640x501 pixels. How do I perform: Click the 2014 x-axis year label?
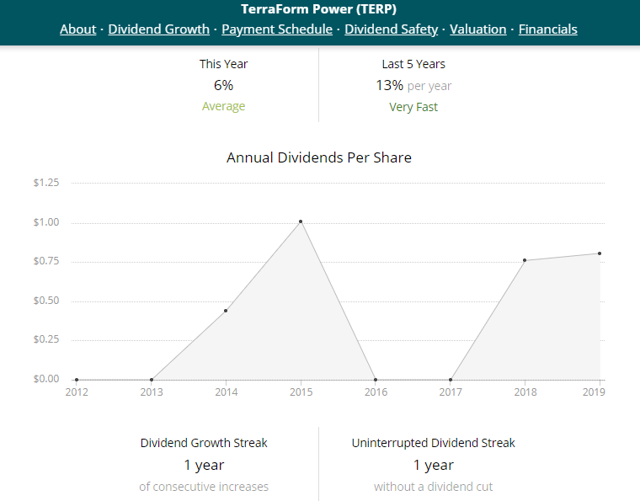[226, 392]
